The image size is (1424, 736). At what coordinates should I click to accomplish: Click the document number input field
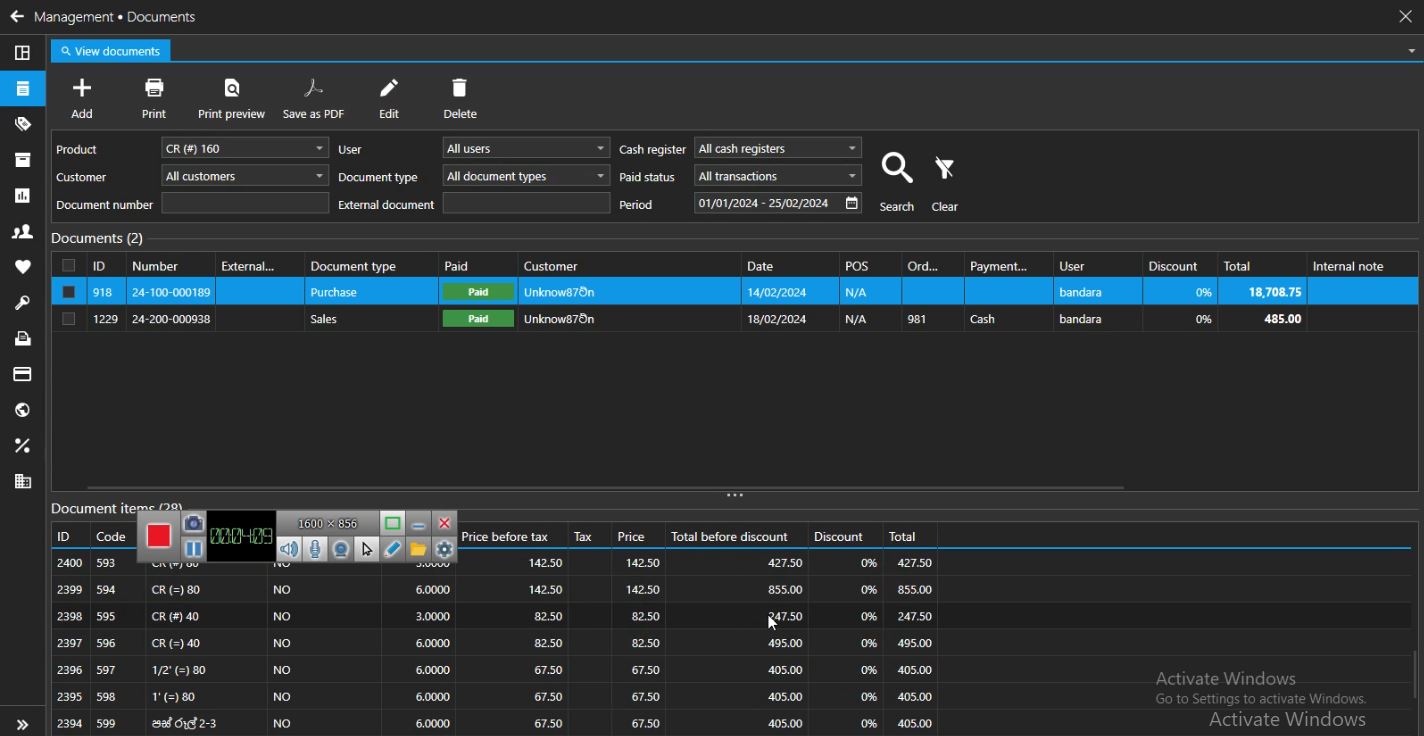(x=245, y=204)
